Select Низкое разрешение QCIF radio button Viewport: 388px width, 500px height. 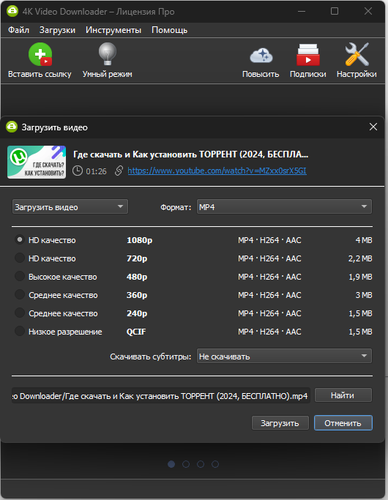(x=20, y=331)
